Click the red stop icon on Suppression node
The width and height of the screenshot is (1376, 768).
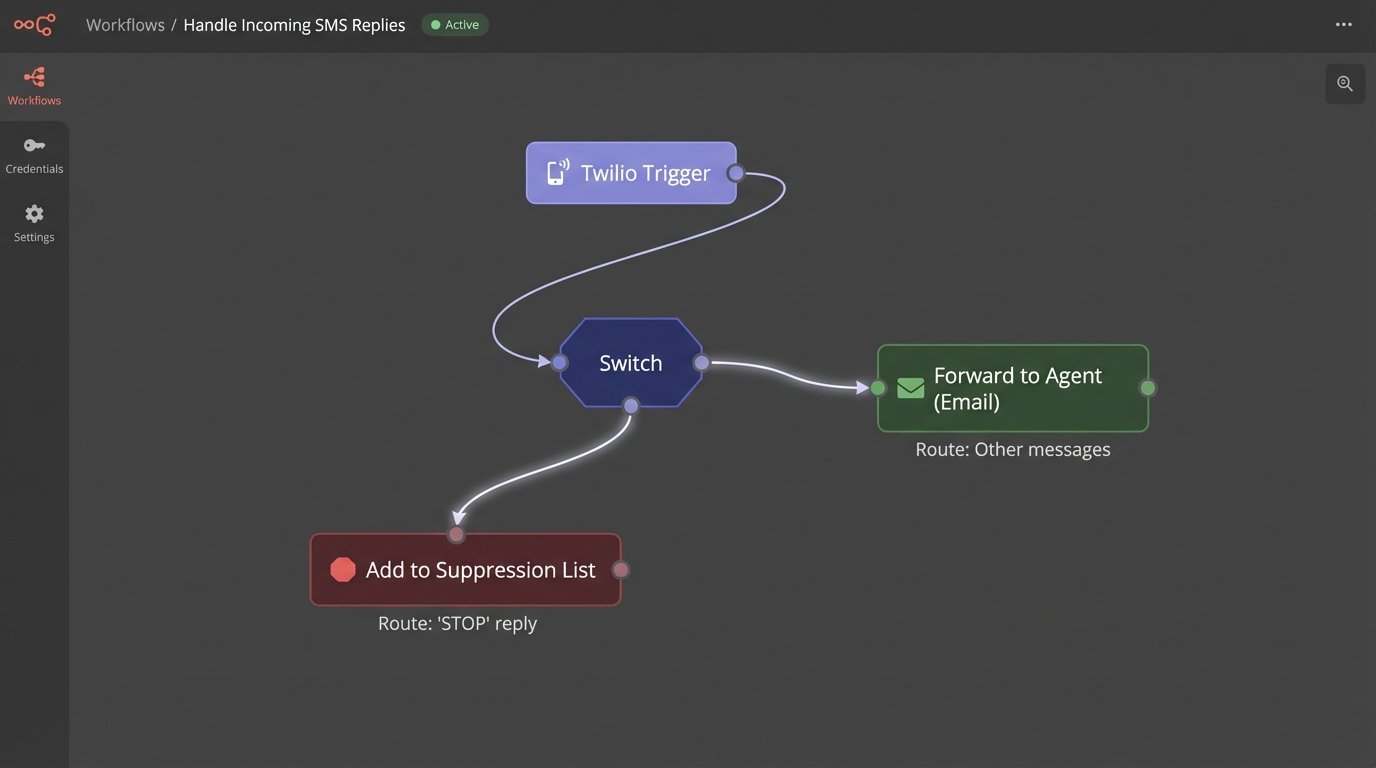pos(343,570)
